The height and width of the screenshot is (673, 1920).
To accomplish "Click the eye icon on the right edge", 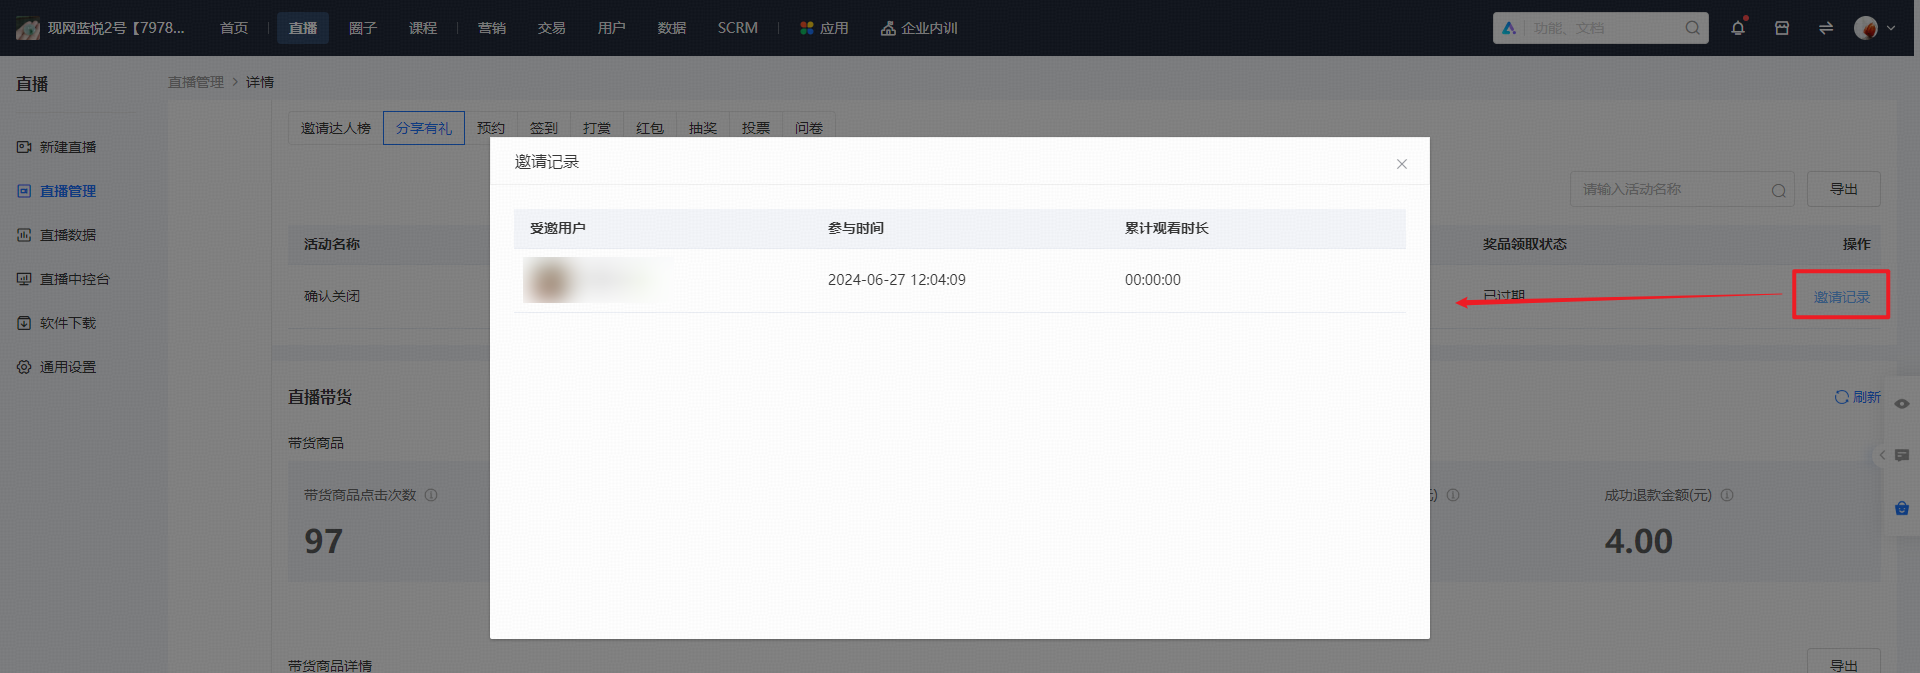I will [x=1902, y=404].
